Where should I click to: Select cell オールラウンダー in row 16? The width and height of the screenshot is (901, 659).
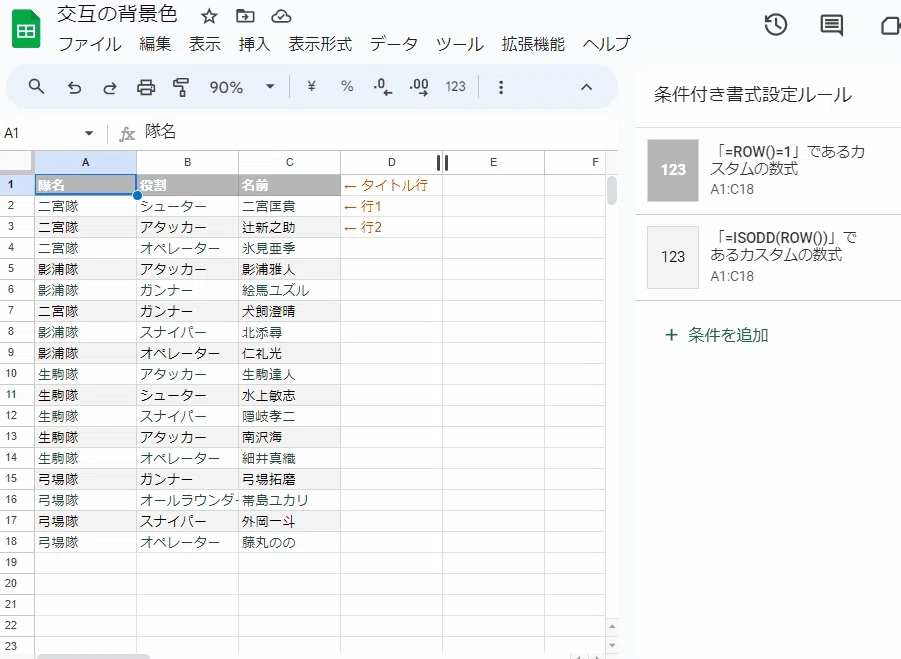[x=187, y=500]
